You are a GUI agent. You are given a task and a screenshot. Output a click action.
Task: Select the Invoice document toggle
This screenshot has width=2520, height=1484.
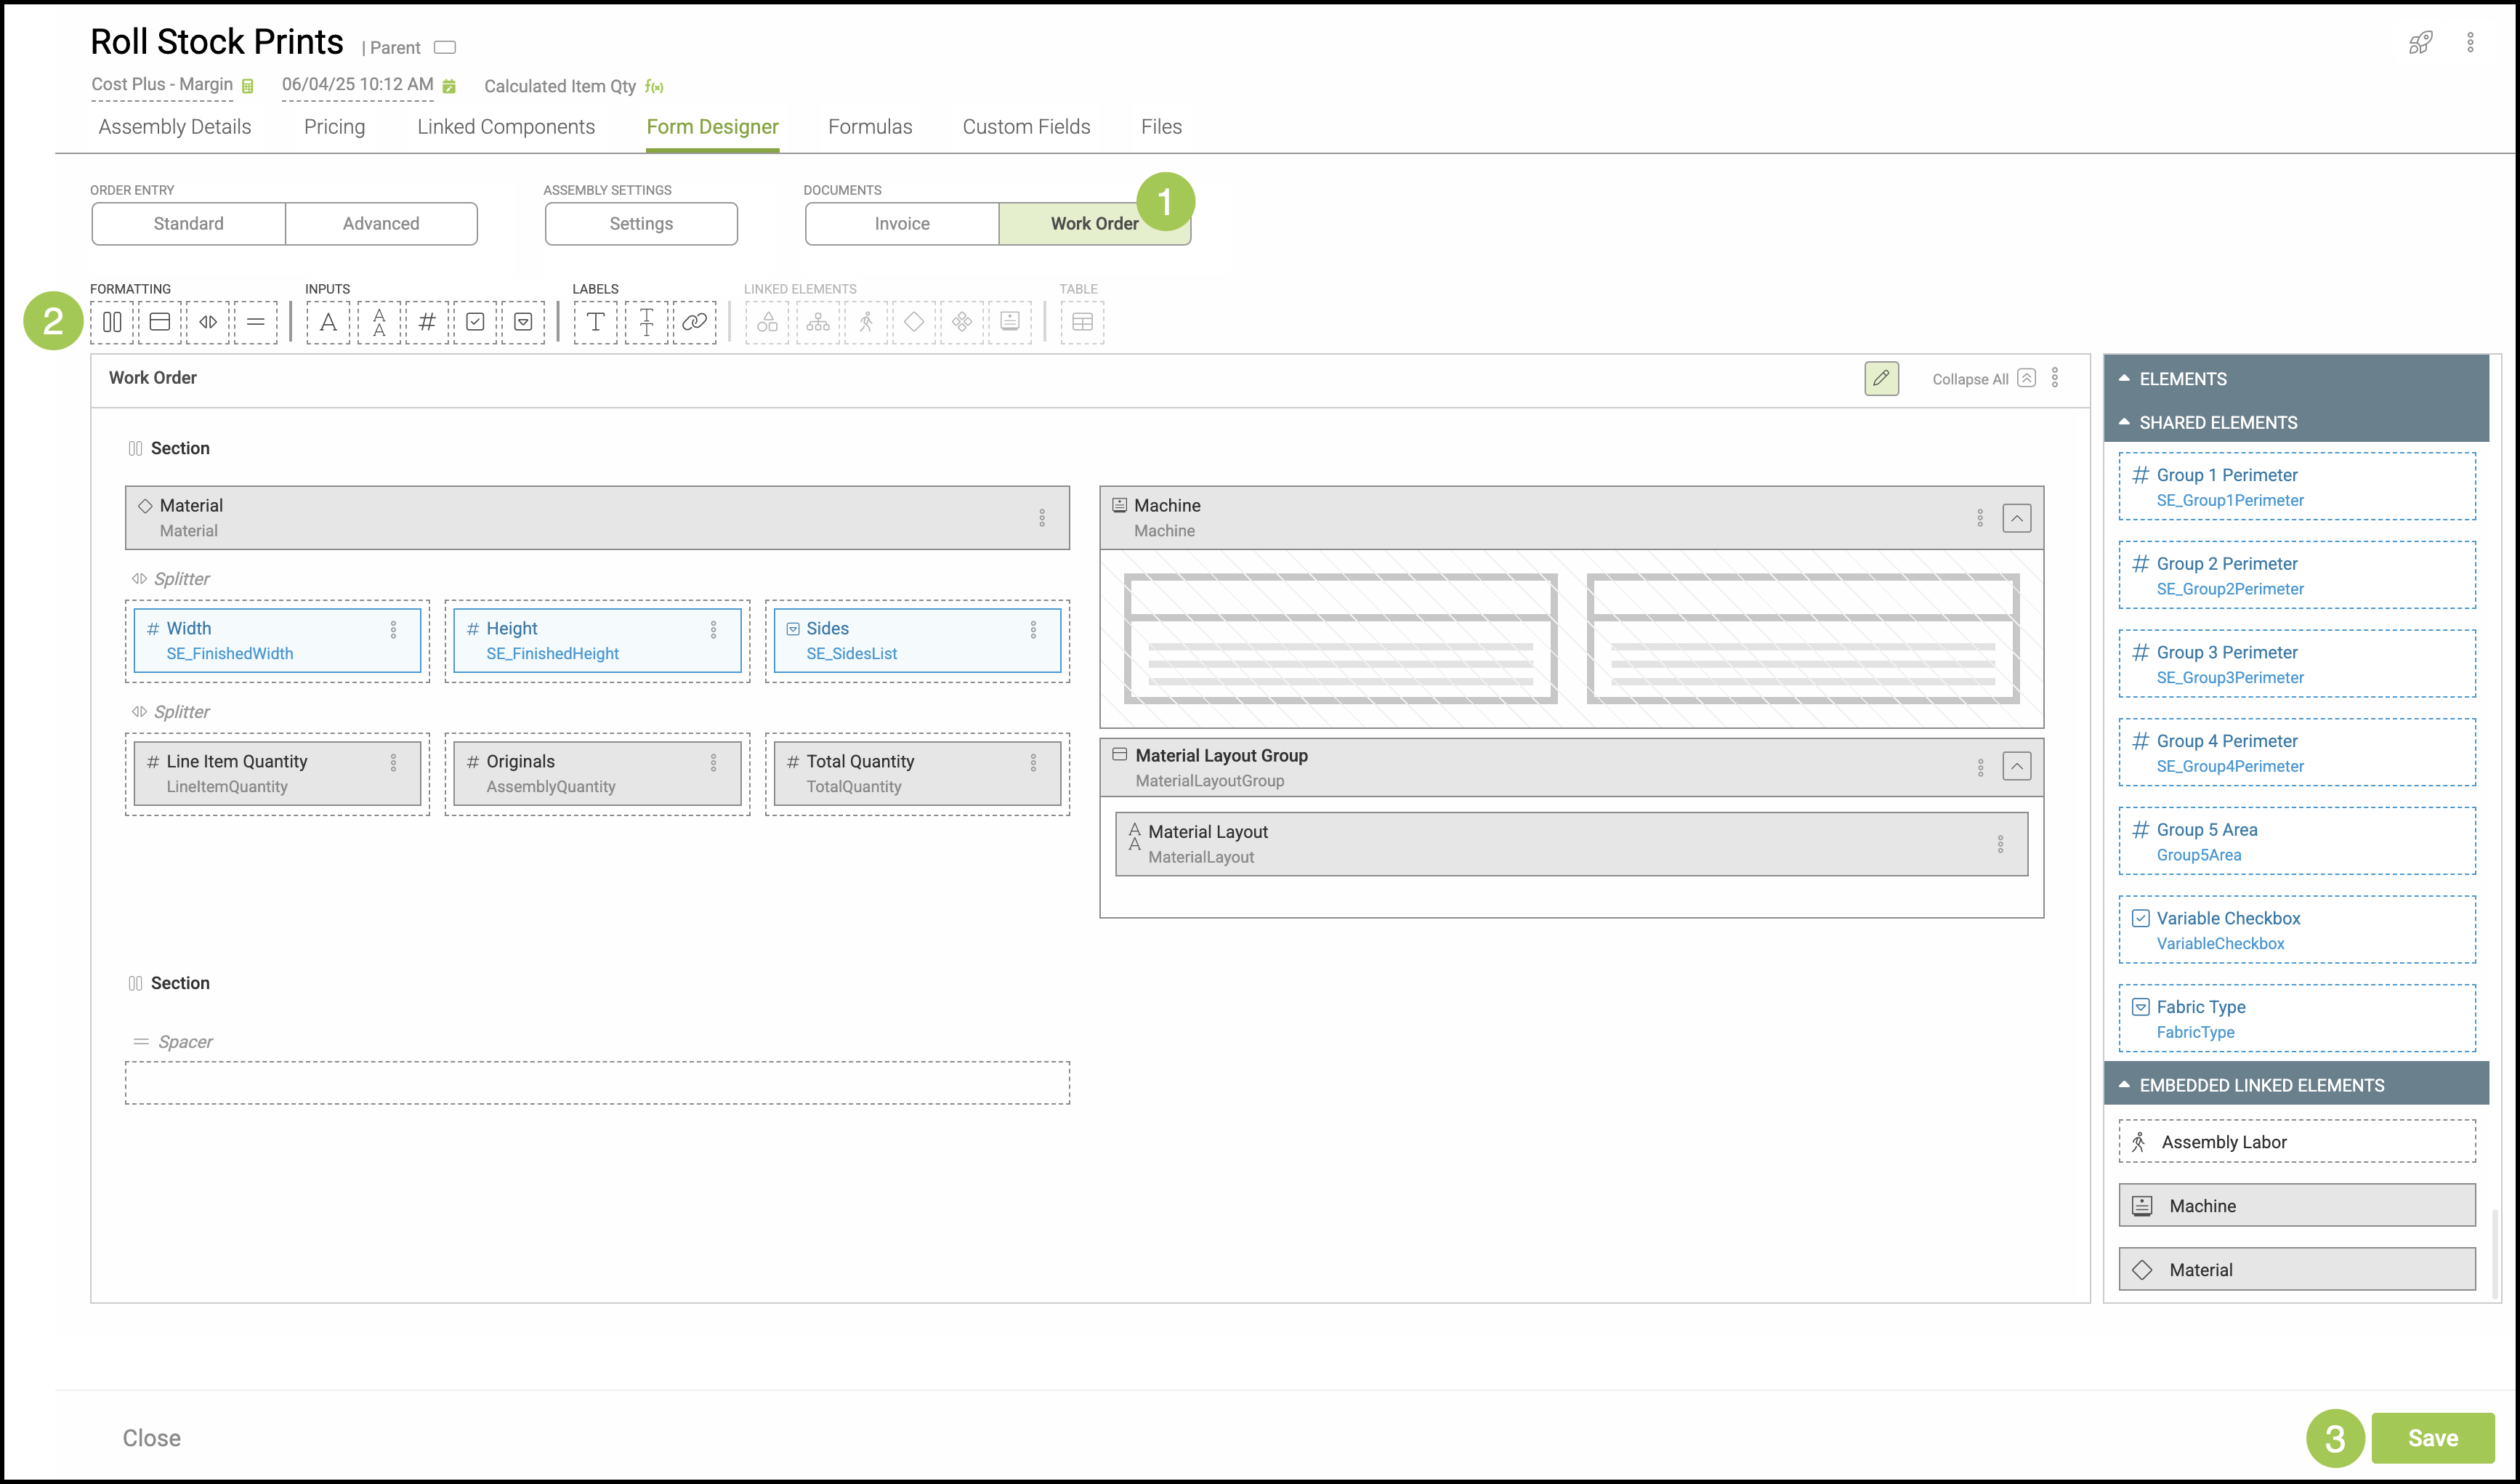902,224
